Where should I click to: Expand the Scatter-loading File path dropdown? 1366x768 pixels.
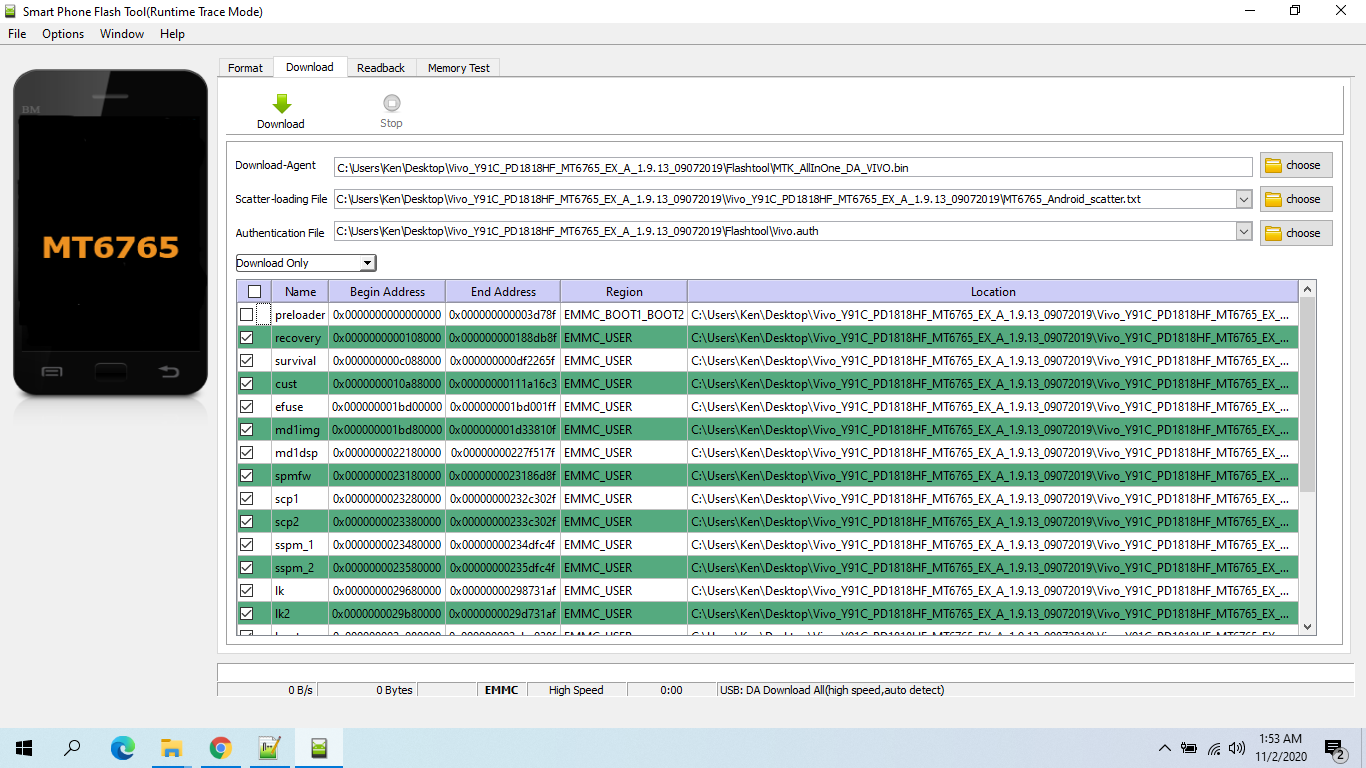click(x=1244, y=199)
